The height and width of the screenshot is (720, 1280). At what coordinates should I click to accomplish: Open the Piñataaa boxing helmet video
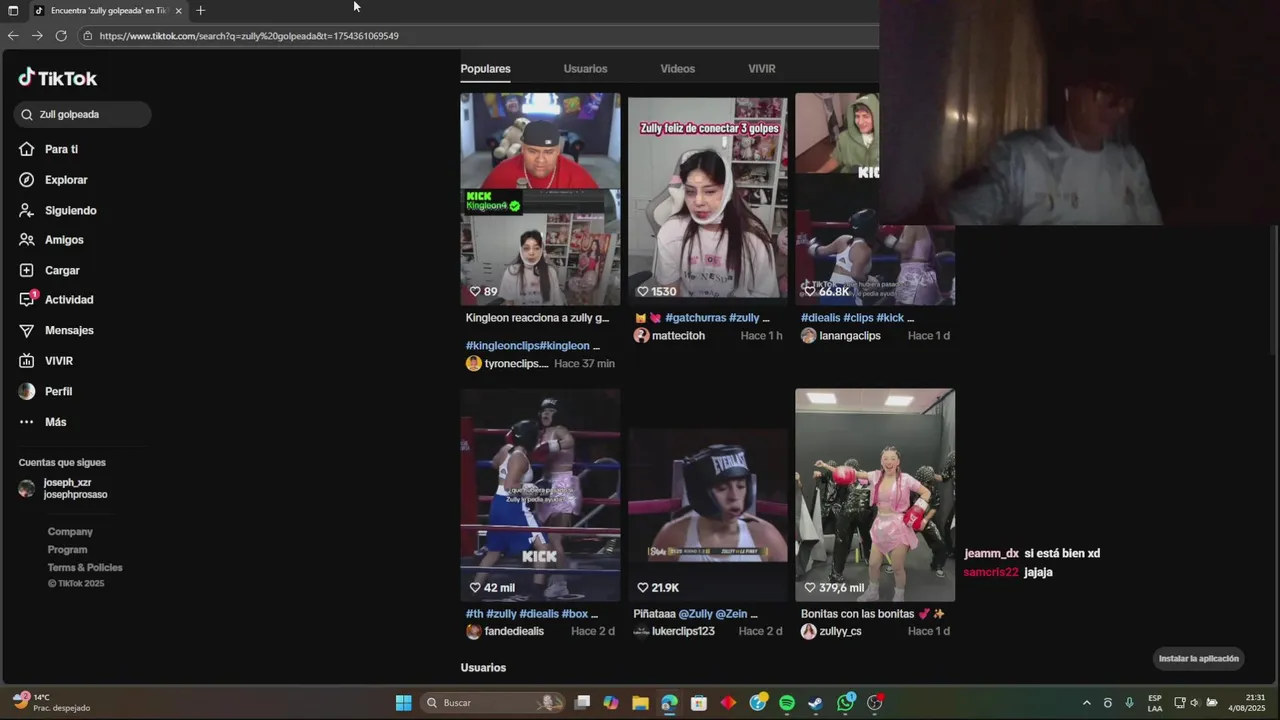pyautogui.click(x=707, y=495)
